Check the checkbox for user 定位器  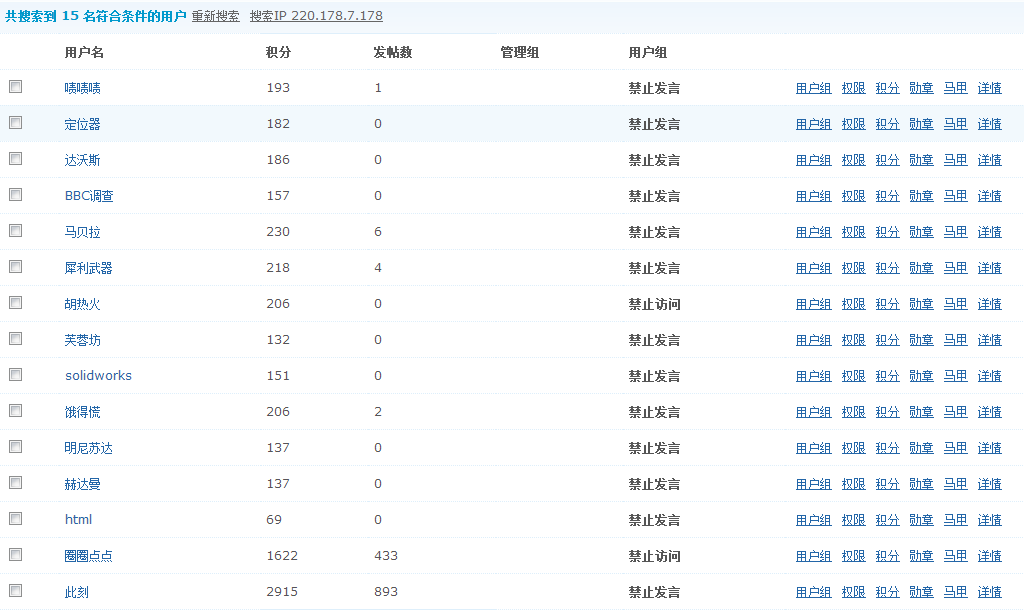pos(15,123)
